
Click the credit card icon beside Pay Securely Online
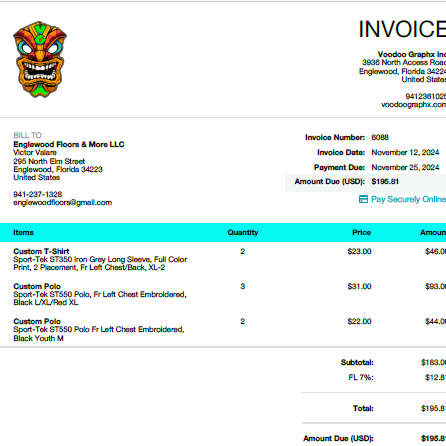[363, 199]
